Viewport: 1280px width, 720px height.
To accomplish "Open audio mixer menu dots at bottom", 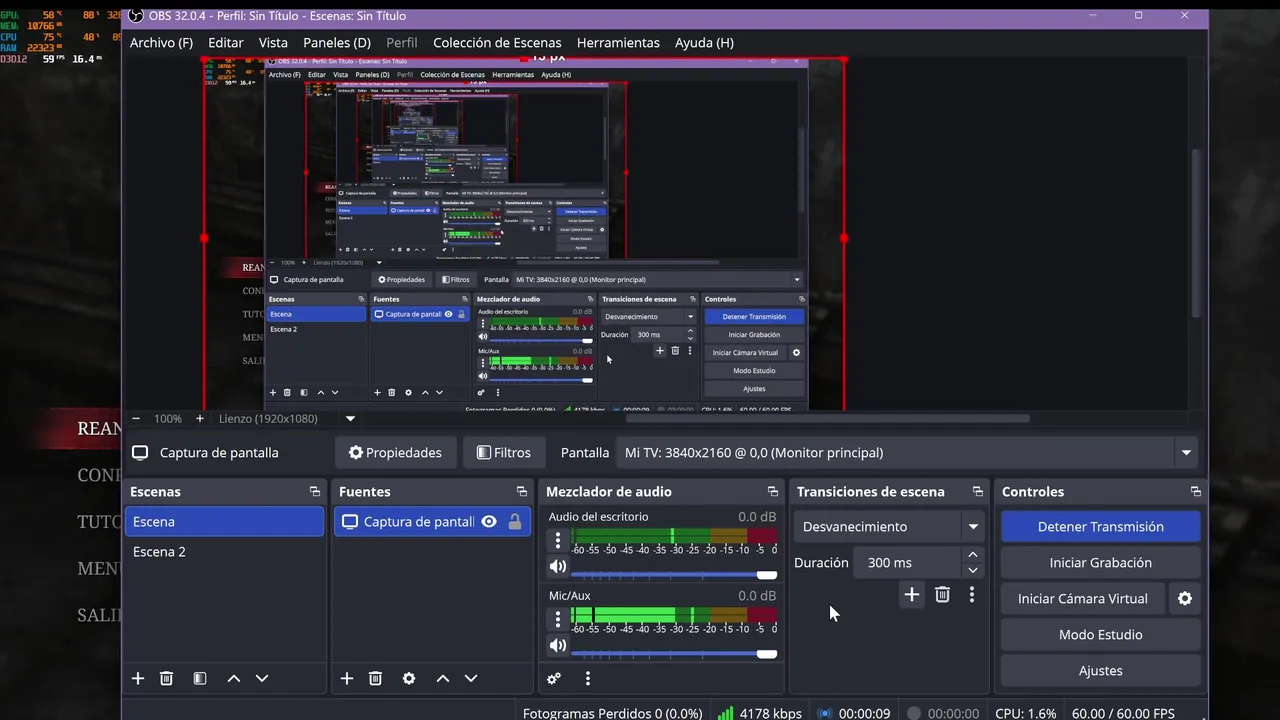I will point(588,678).
